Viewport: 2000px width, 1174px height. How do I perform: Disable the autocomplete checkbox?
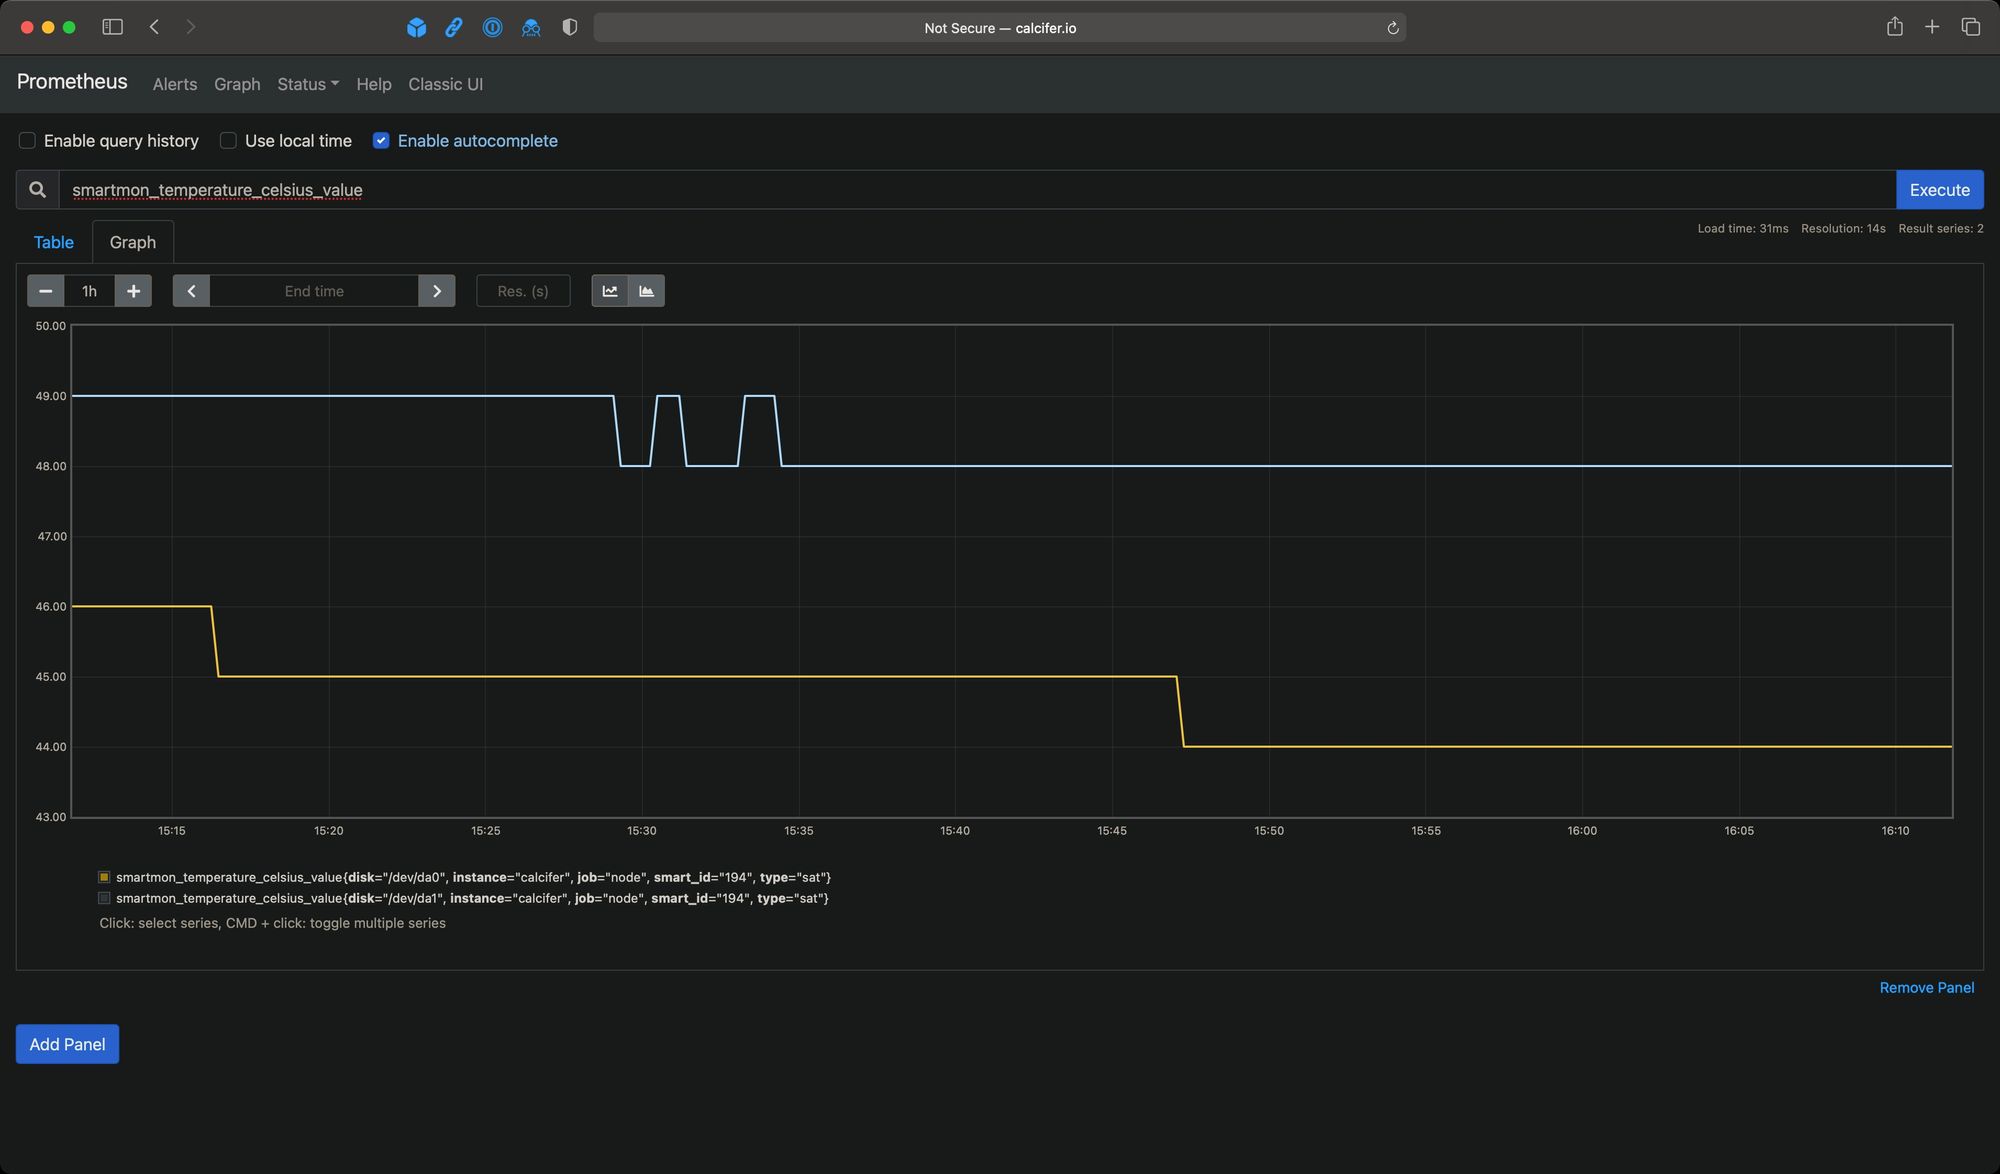381,141
